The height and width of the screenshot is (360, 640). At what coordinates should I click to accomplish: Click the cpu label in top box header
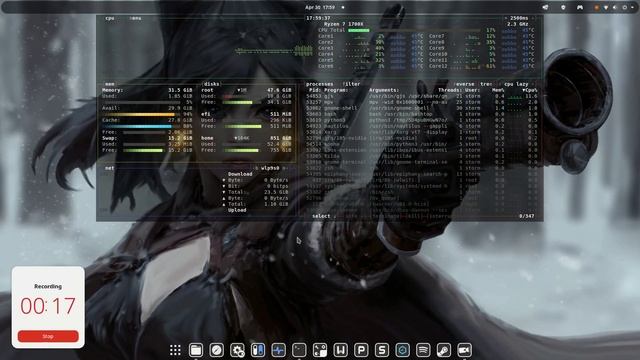[110, 18]
